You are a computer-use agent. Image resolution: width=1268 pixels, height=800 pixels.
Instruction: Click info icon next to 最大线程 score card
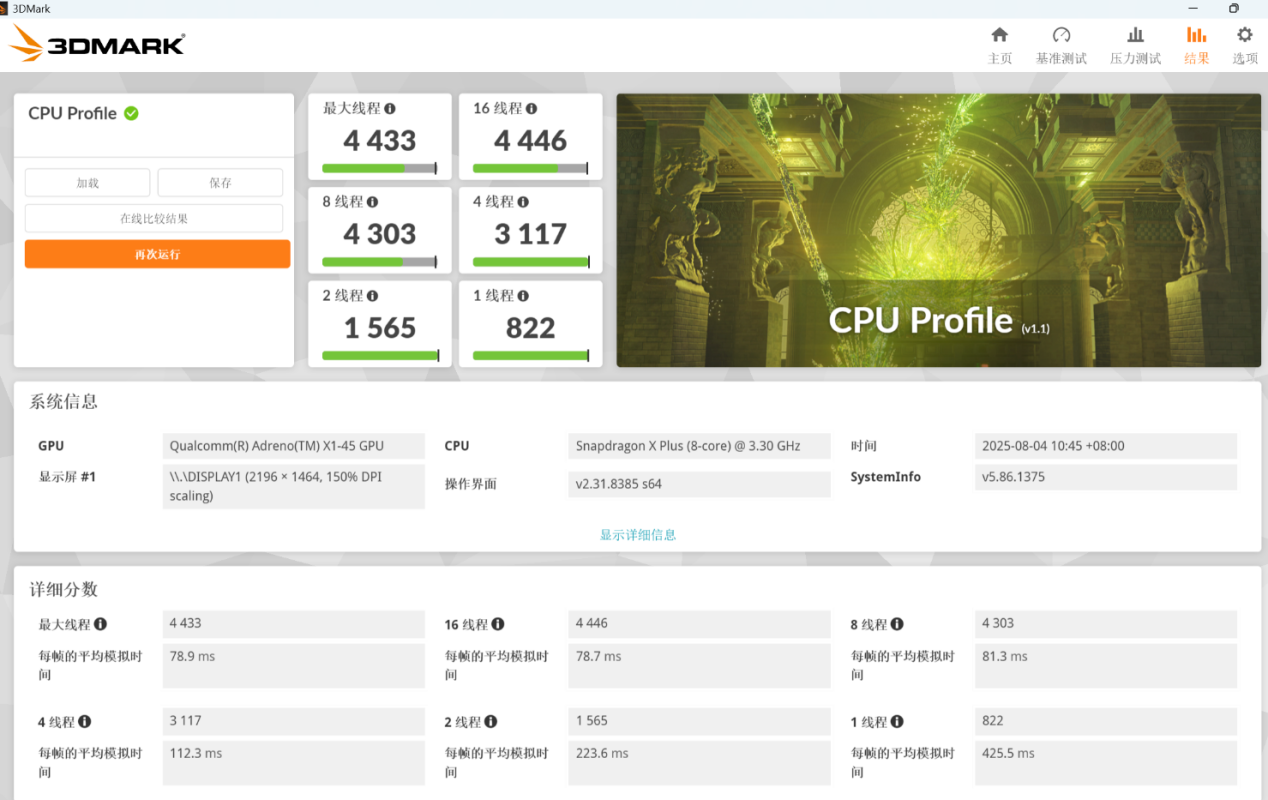pyautogui.click(x=390, y=108)
